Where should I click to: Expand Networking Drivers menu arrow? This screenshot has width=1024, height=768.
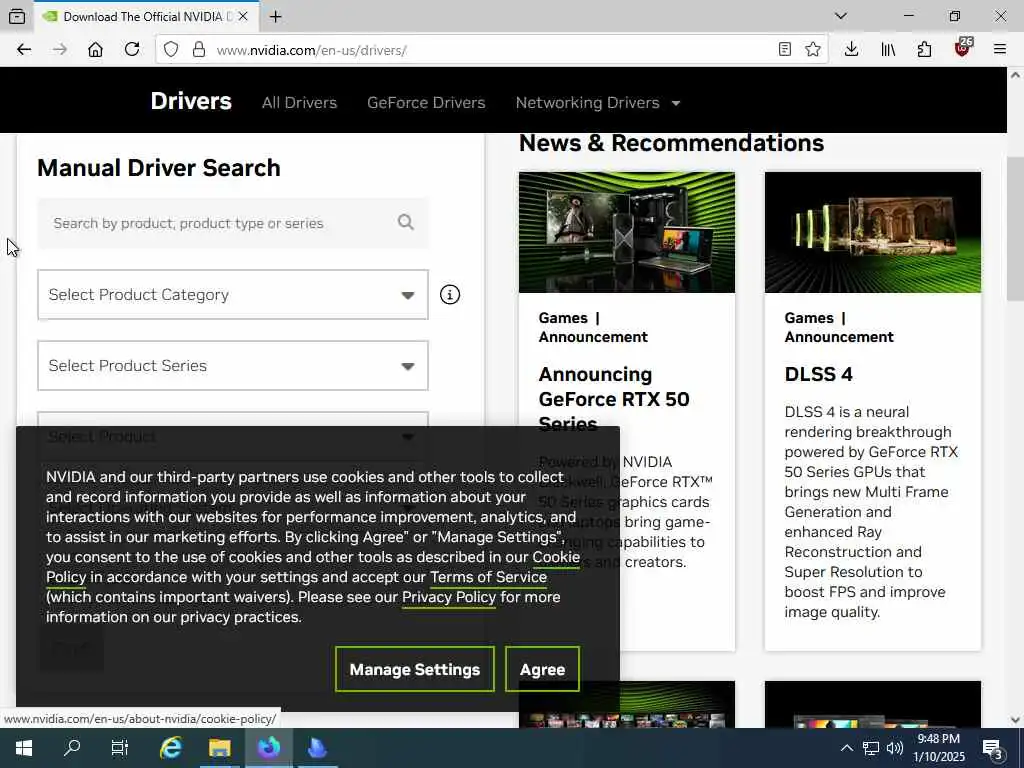[676, 103]
